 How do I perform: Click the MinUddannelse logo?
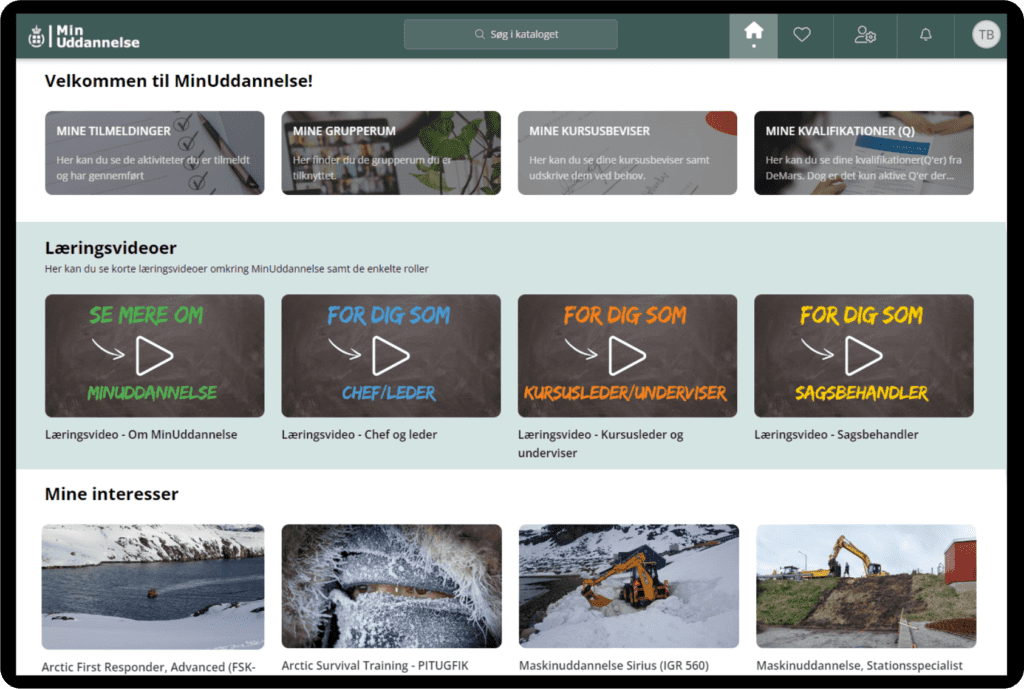click(x=84, y=34)
